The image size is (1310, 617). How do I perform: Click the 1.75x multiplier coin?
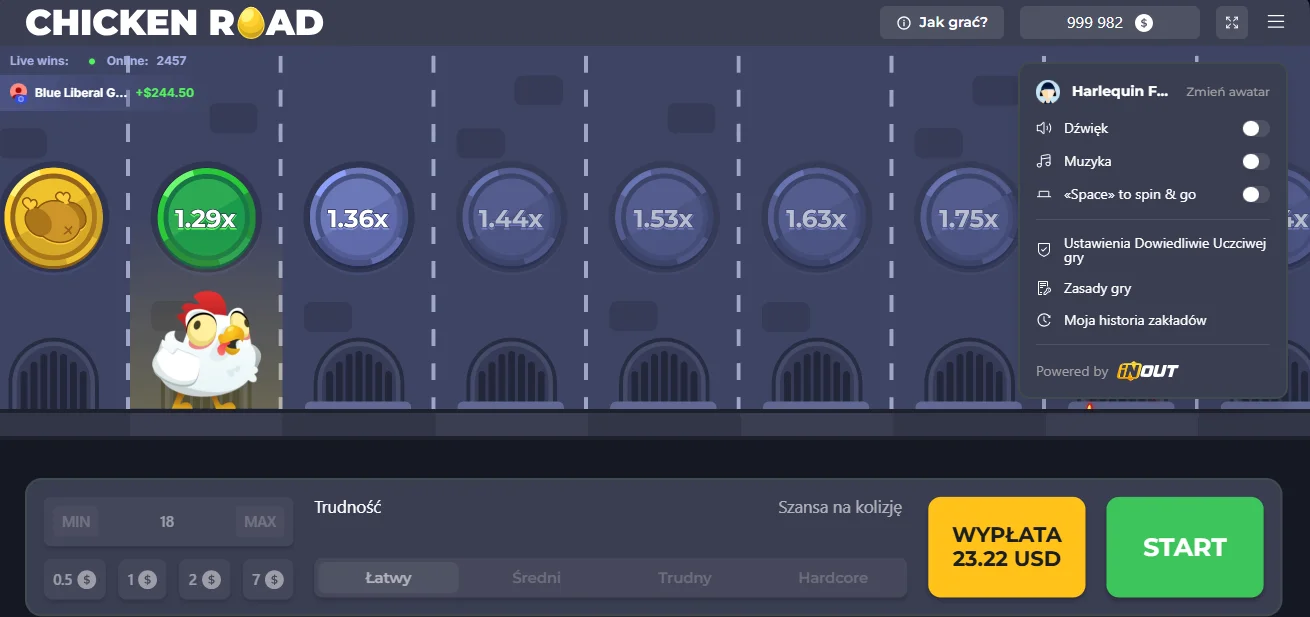[x=968, y=218]
